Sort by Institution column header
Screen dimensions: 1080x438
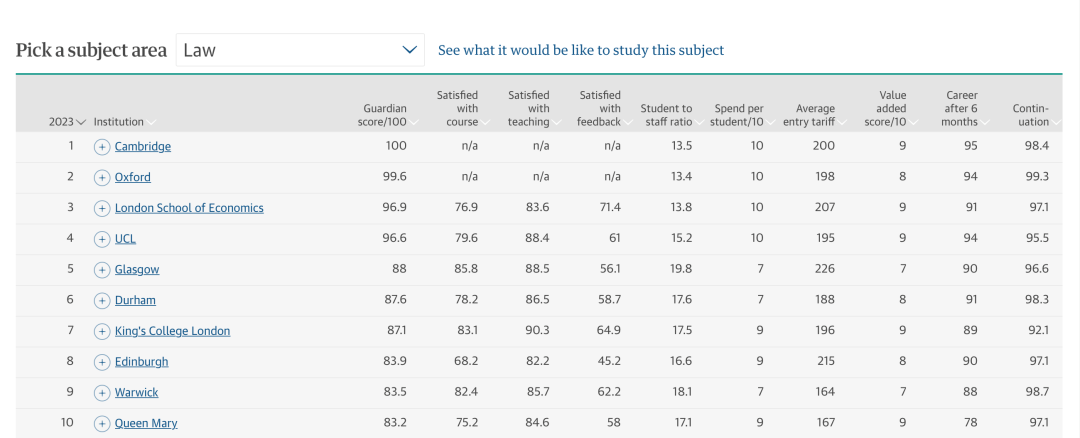[x=124, y=122]
